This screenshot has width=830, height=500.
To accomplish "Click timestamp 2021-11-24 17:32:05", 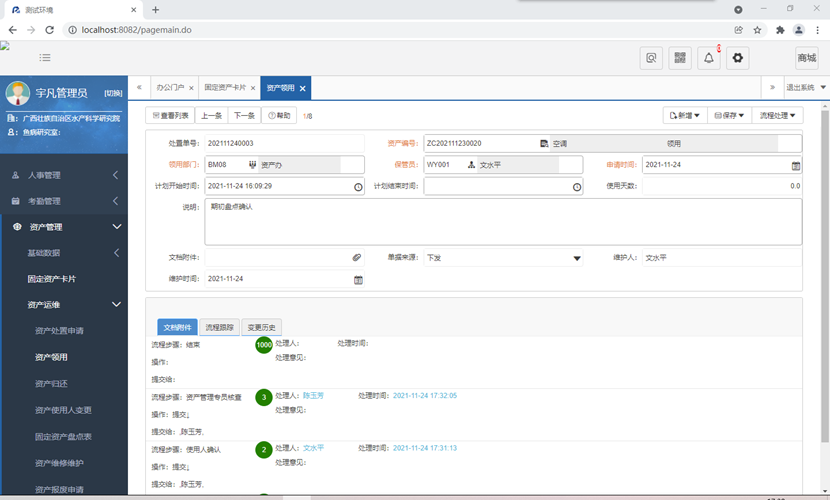I will click(x=425, y=396).
